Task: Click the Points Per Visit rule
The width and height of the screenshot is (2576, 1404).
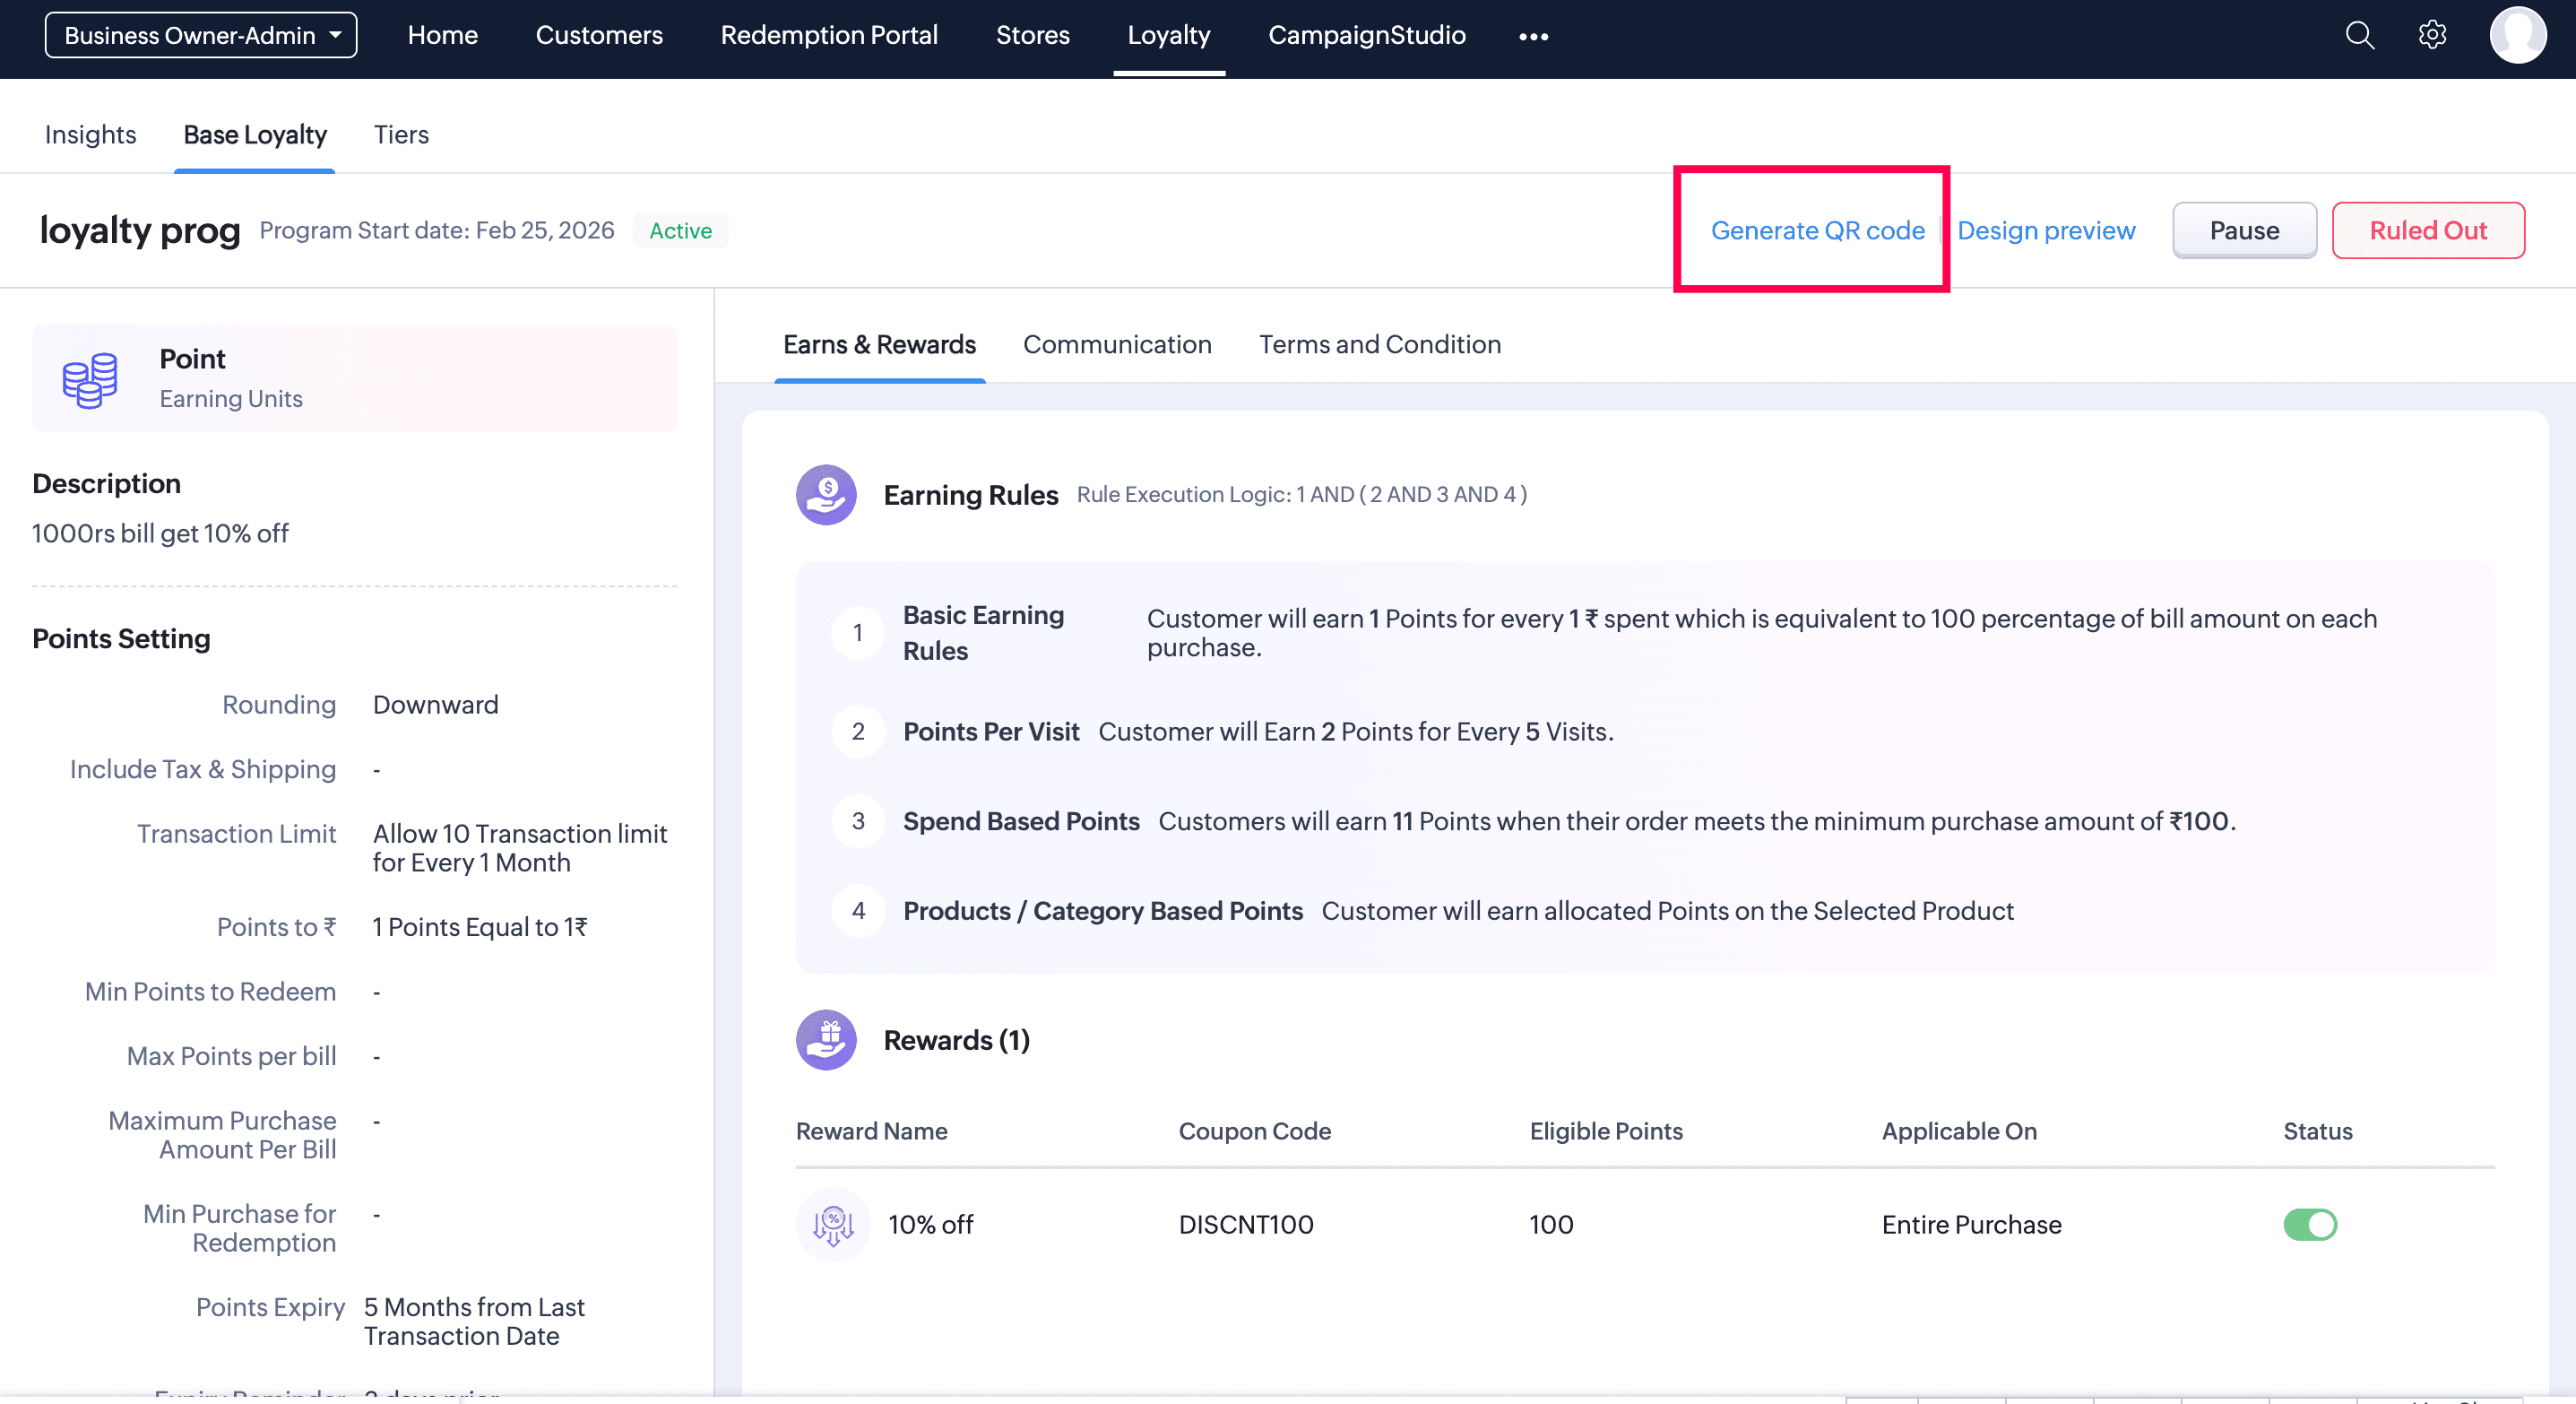Action: (x=991, y=731)
